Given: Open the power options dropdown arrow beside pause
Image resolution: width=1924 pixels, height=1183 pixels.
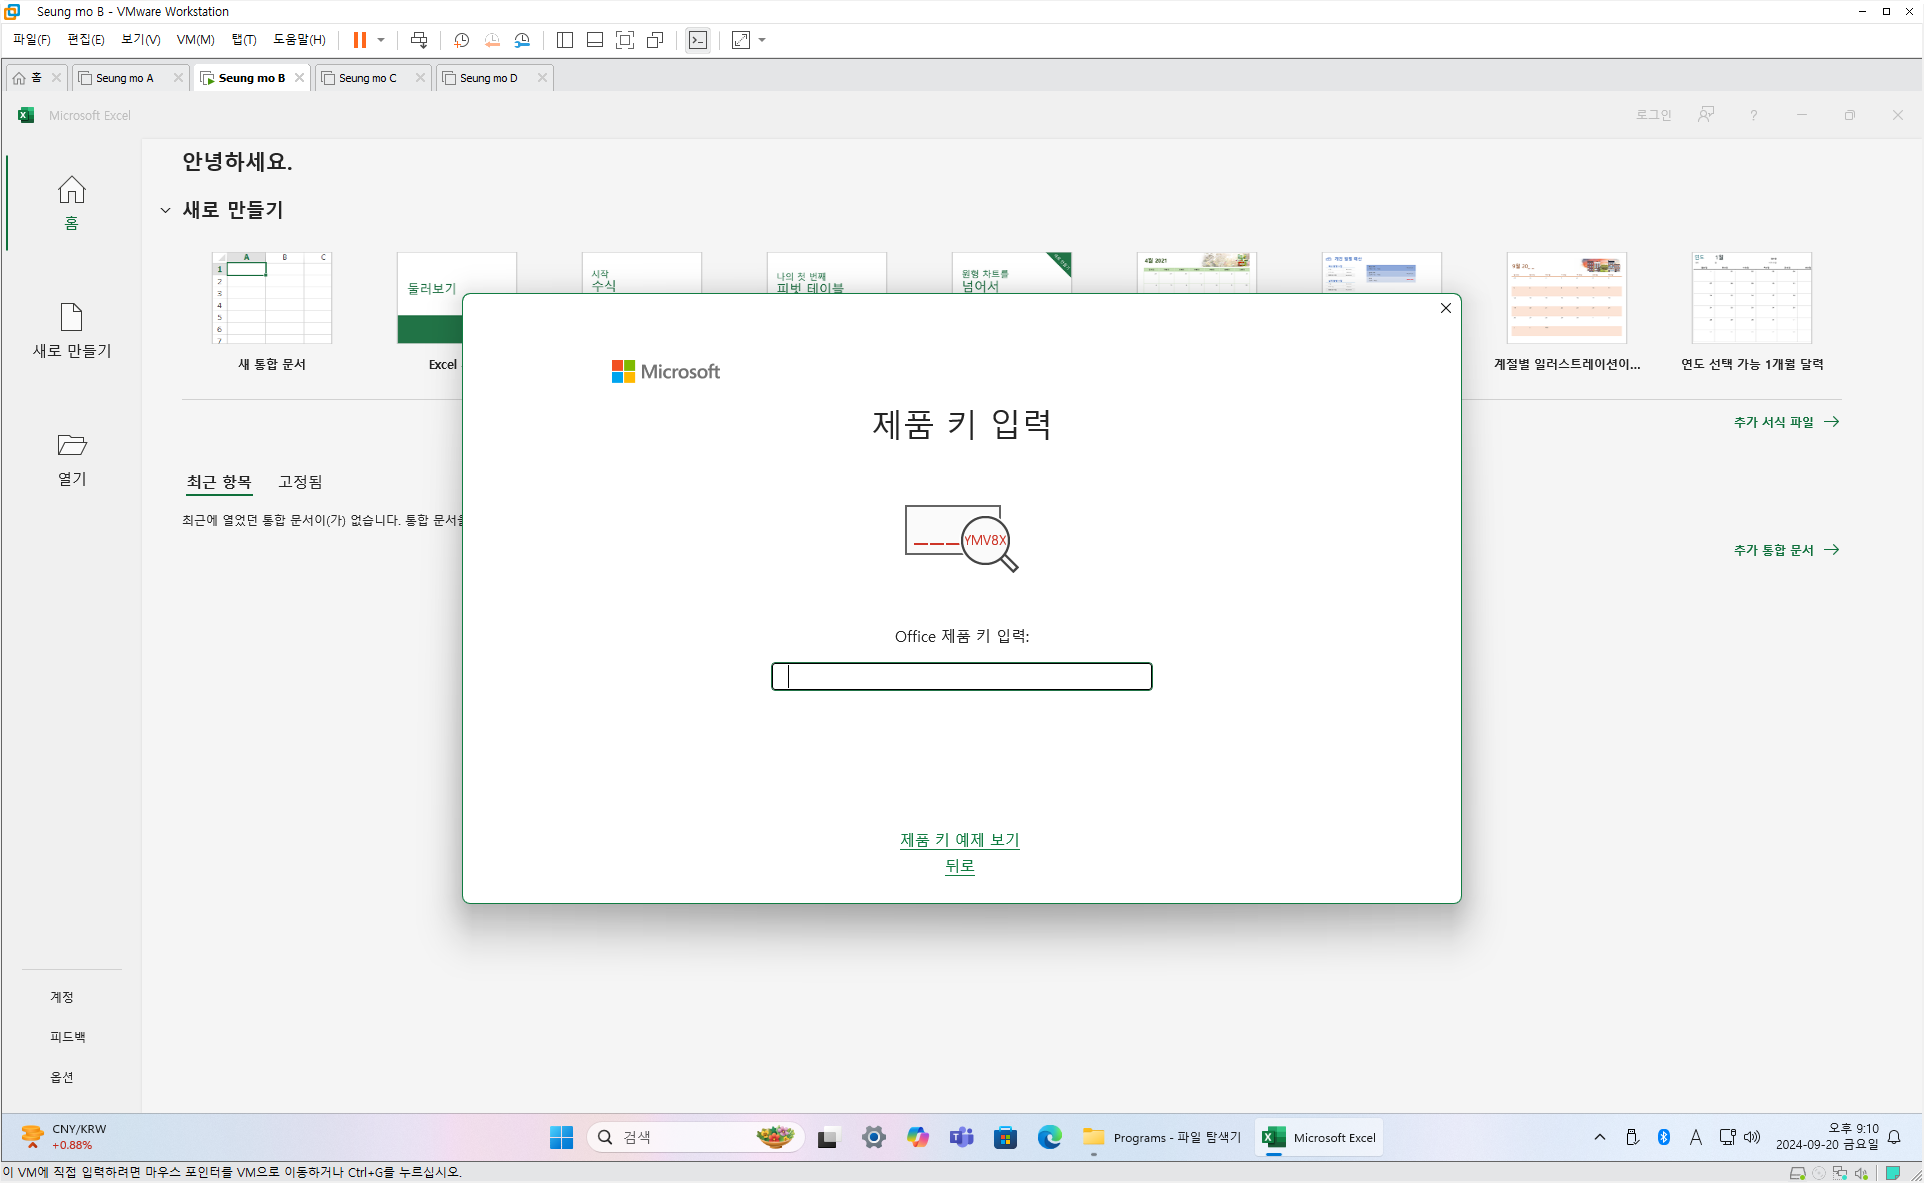Looking at the screenshot, I should 381,40.
